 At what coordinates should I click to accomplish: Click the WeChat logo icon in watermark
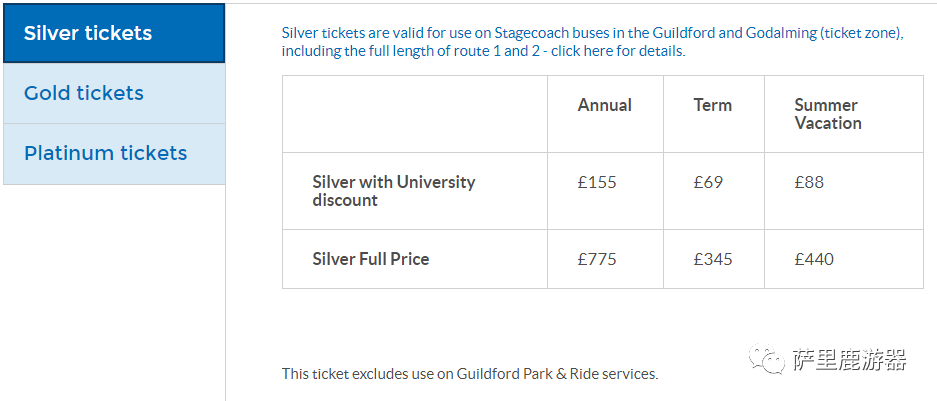tap(767, 359)
